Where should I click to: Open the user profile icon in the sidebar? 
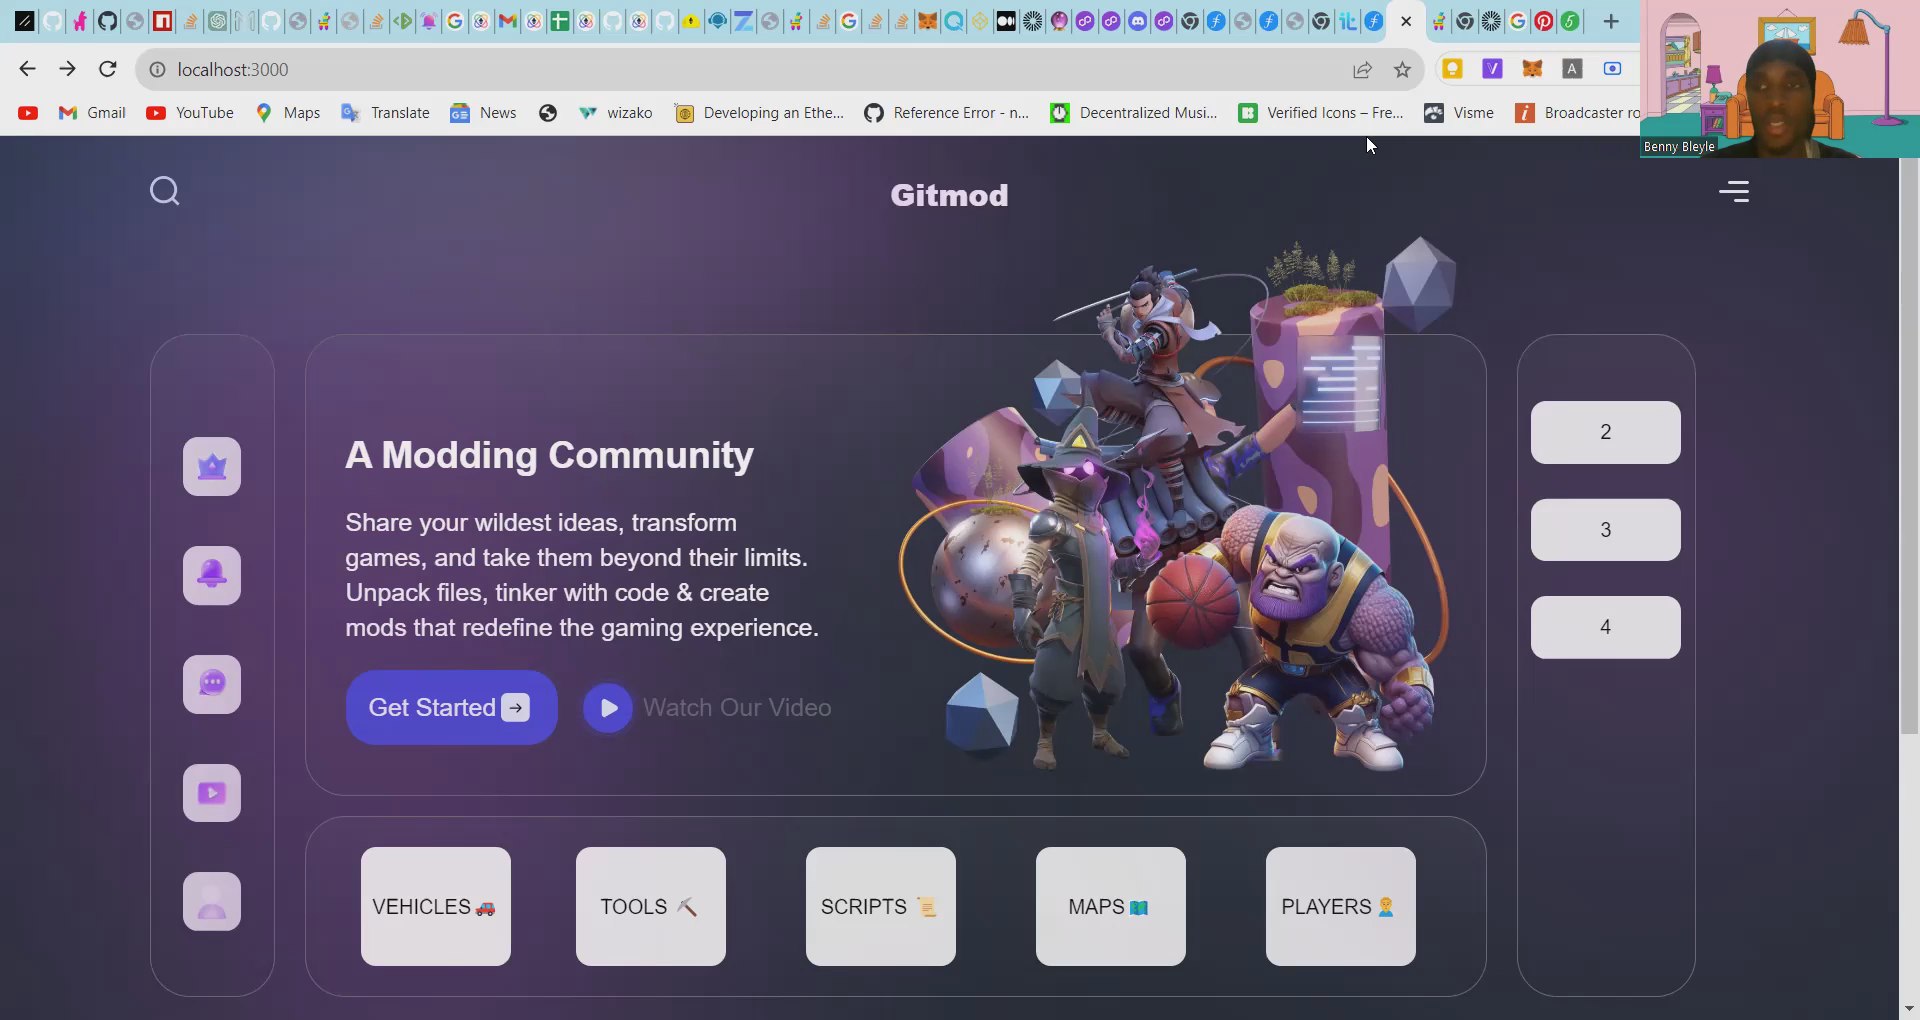(212, 901)
